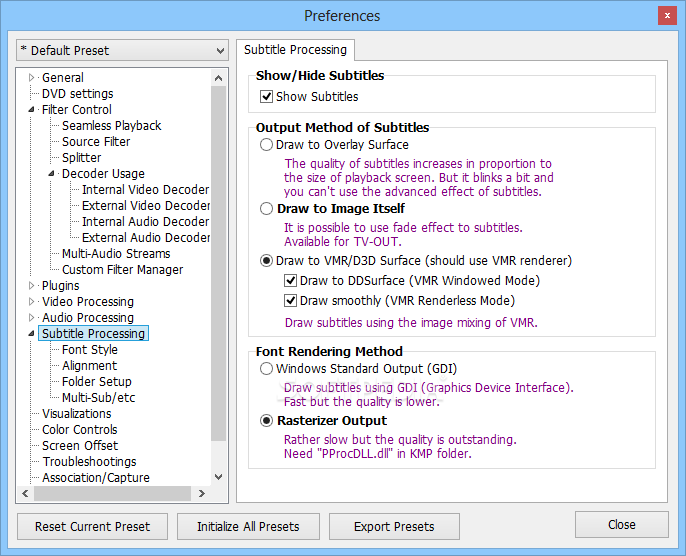
Task: Open Troubleshootings settings
Action: coord(89,462)
